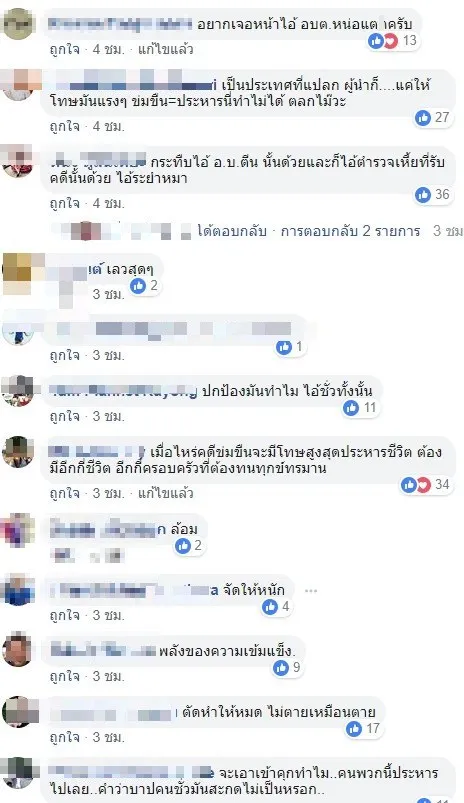Click ถูกใจ under the ตัดหำให้หมด comment
Viewport: 464px width, 803px height.
[65, 737]
